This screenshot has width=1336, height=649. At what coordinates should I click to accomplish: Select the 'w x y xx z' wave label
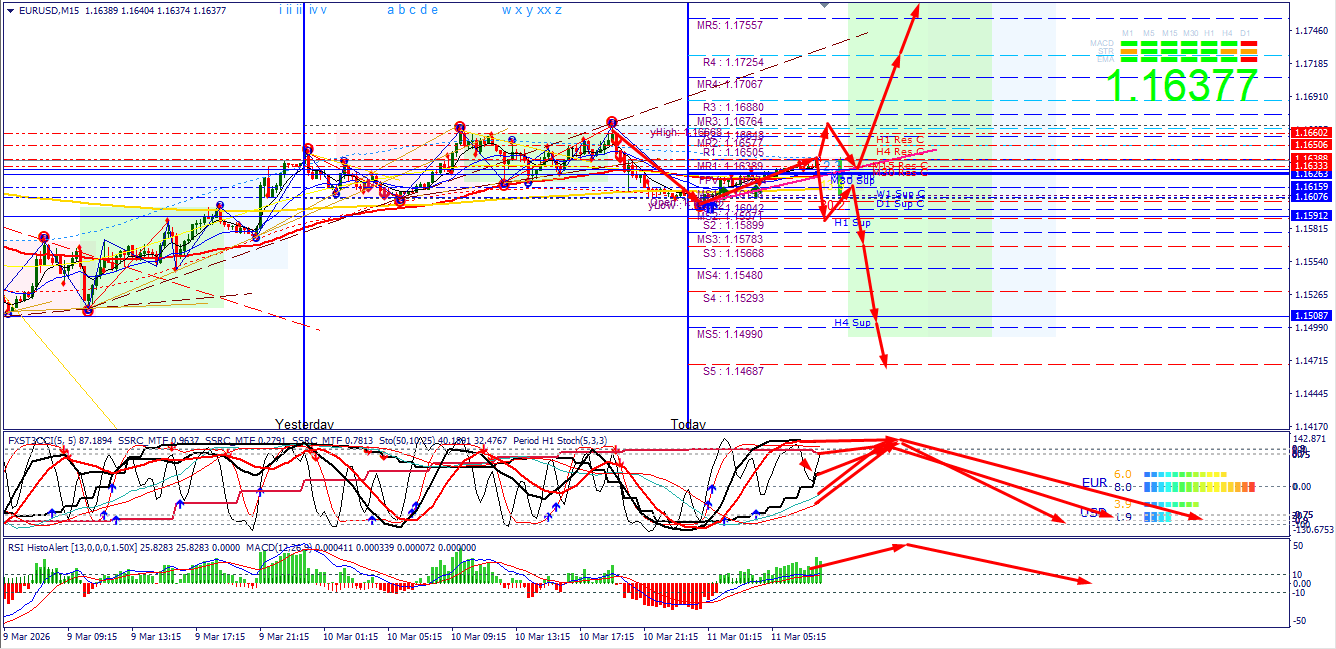coord(531,10)
